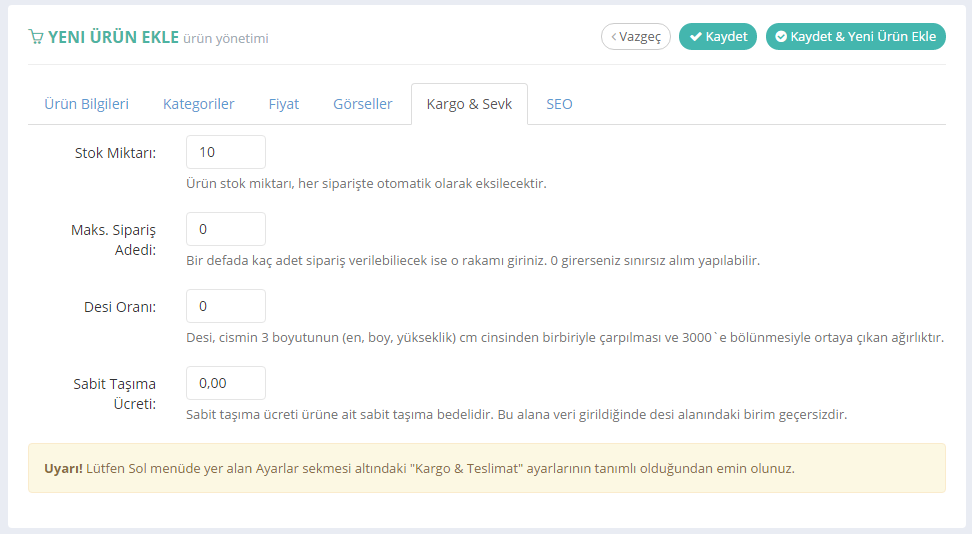Click the shopping cart icon beside Yeni Ürün Ekle

coord(36,37)
